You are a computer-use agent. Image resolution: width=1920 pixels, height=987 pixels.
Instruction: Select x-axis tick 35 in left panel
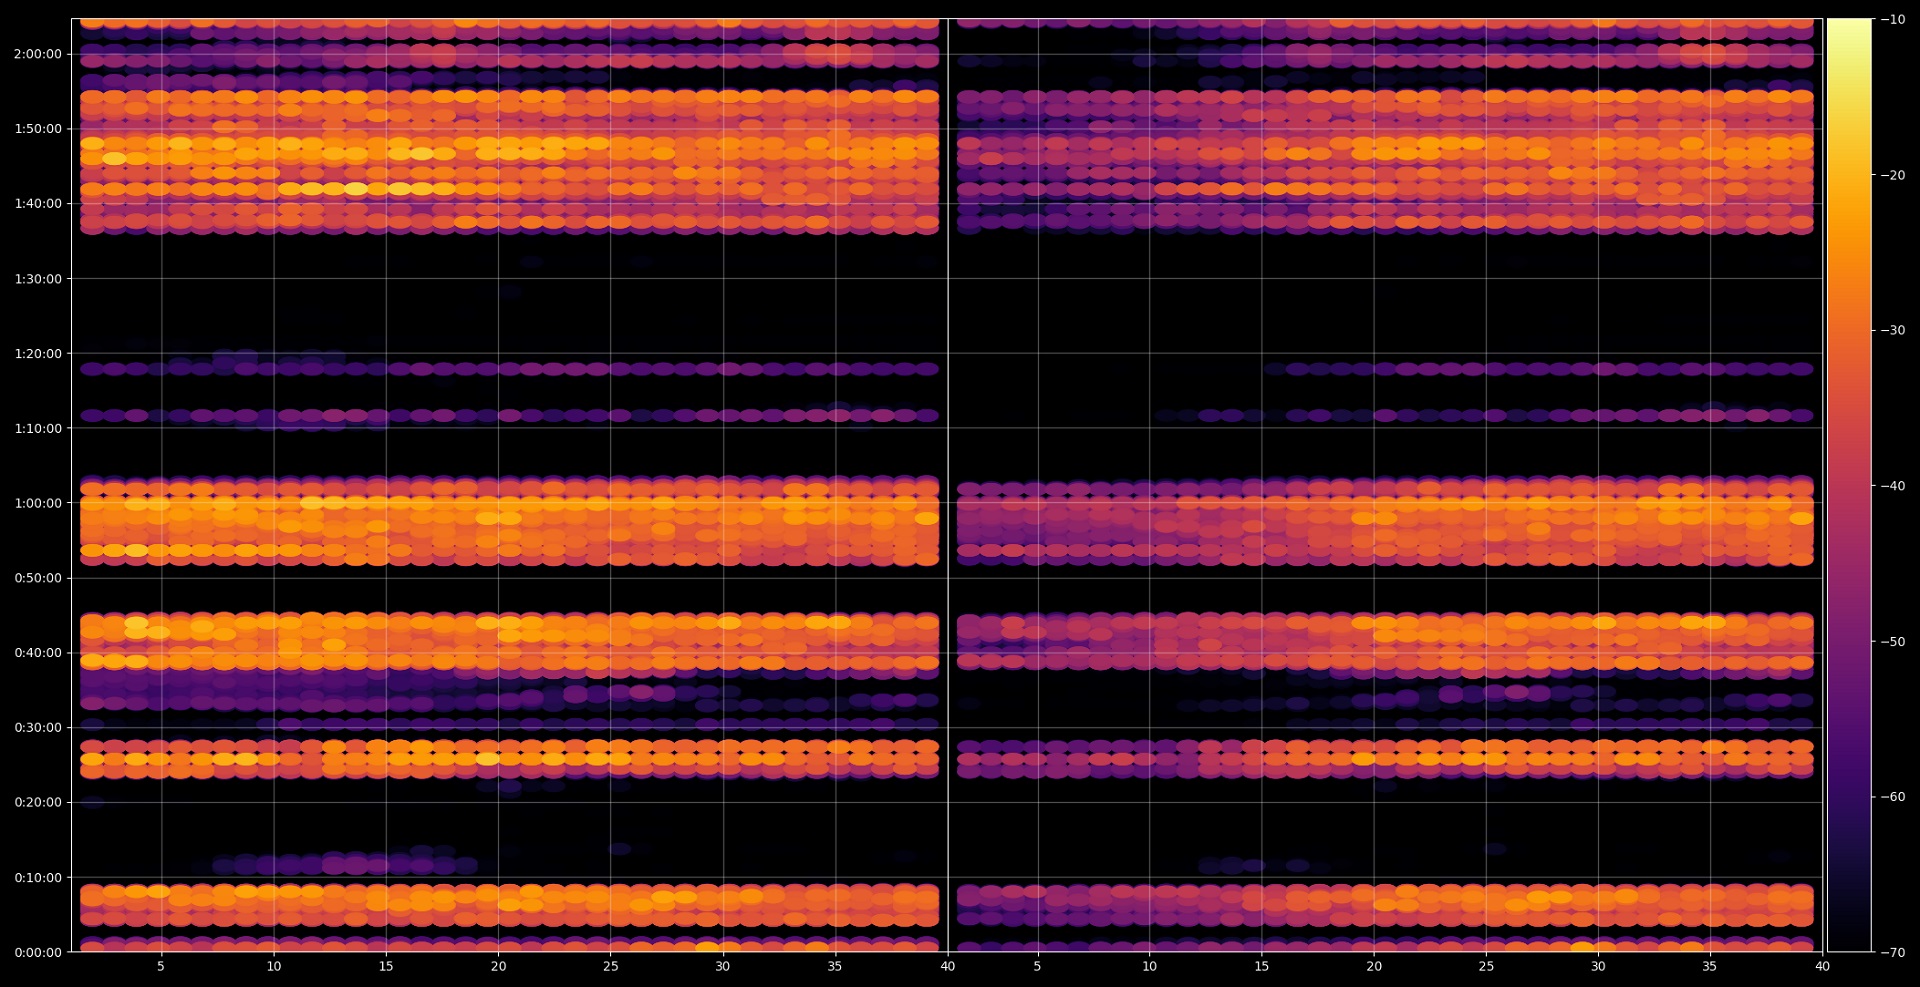(835, 966)
